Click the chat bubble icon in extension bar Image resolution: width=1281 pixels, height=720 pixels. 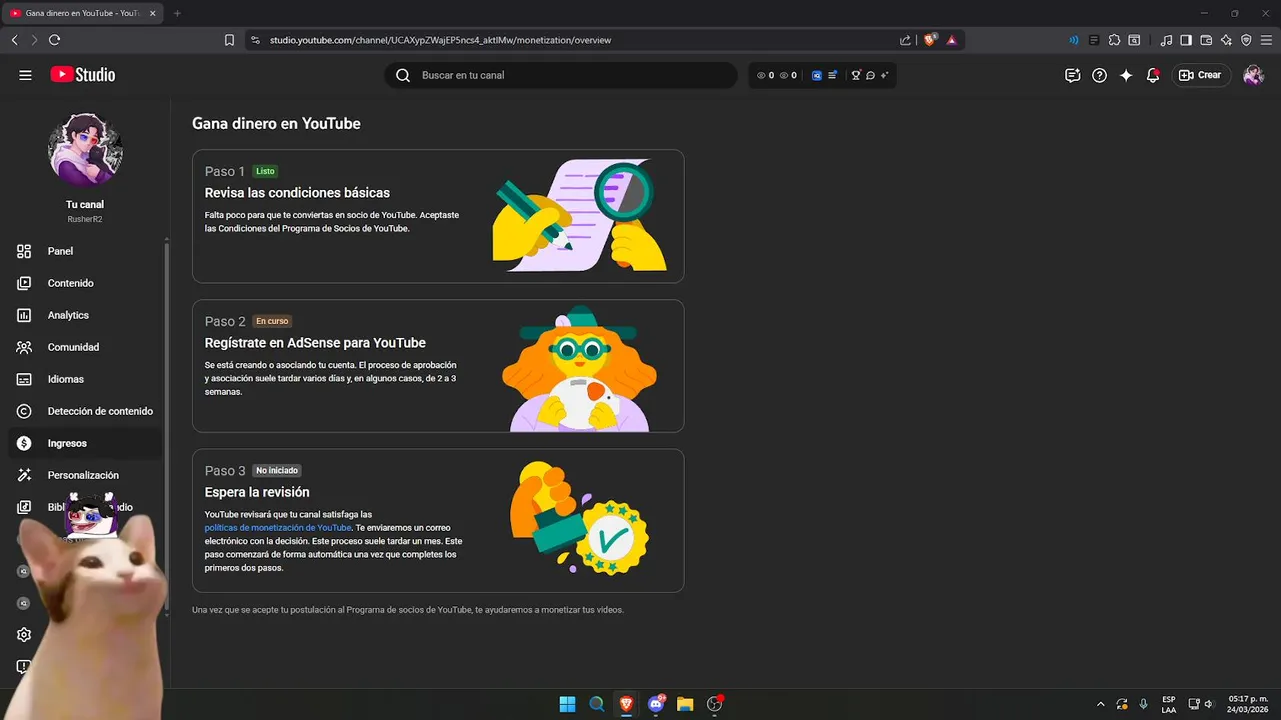pyautogui.click(x=870, y=75)
